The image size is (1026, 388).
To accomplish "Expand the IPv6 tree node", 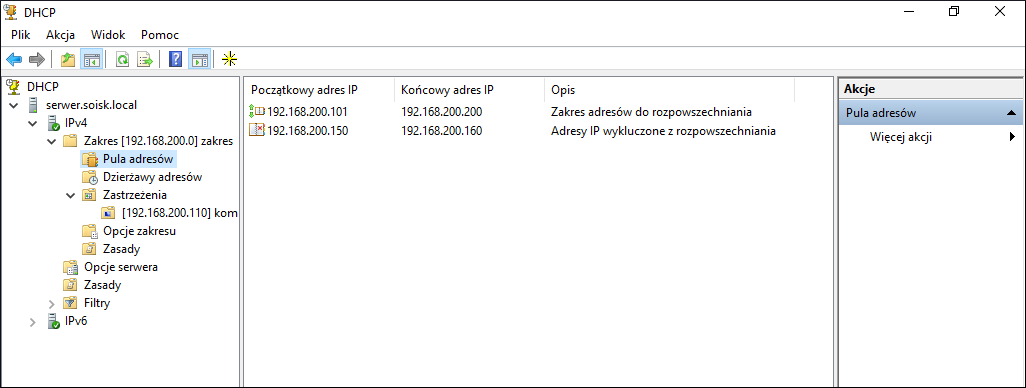I will pyautogui.click(x=33, y=321).
